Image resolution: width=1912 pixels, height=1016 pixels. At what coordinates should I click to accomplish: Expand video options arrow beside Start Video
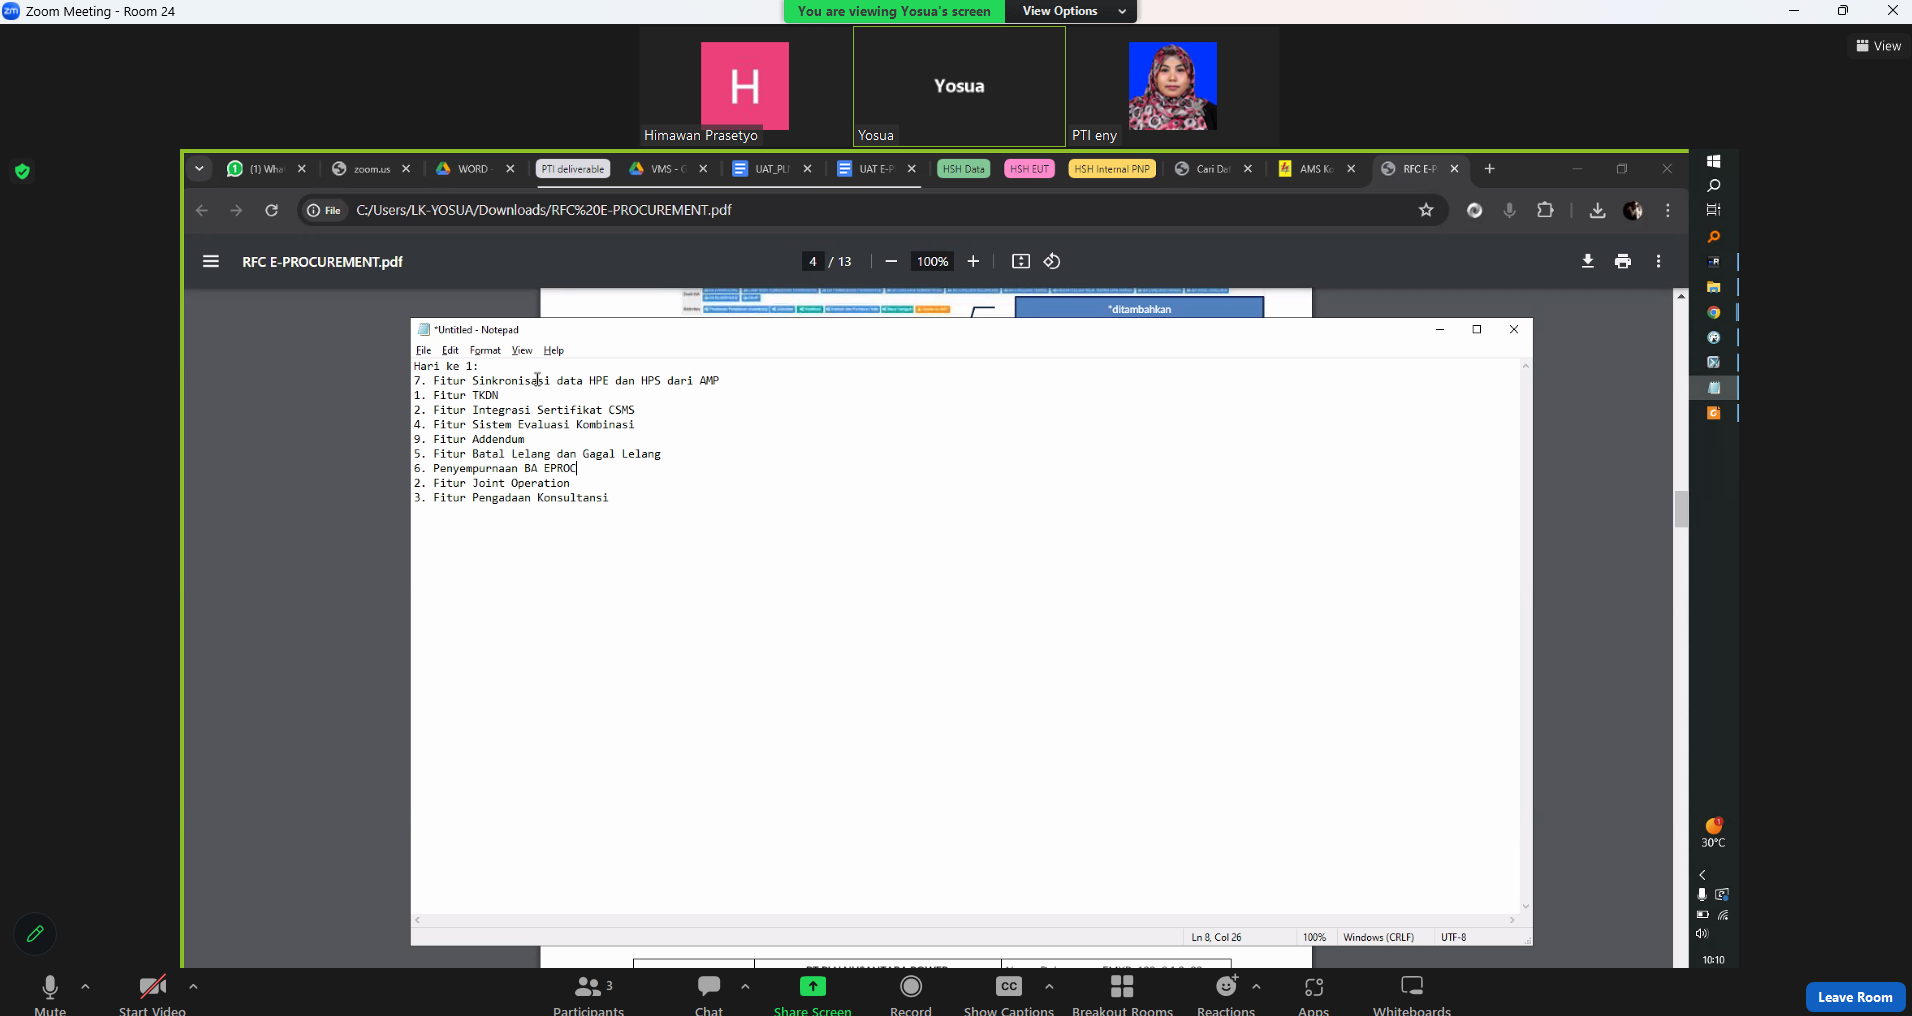(193, 987)
